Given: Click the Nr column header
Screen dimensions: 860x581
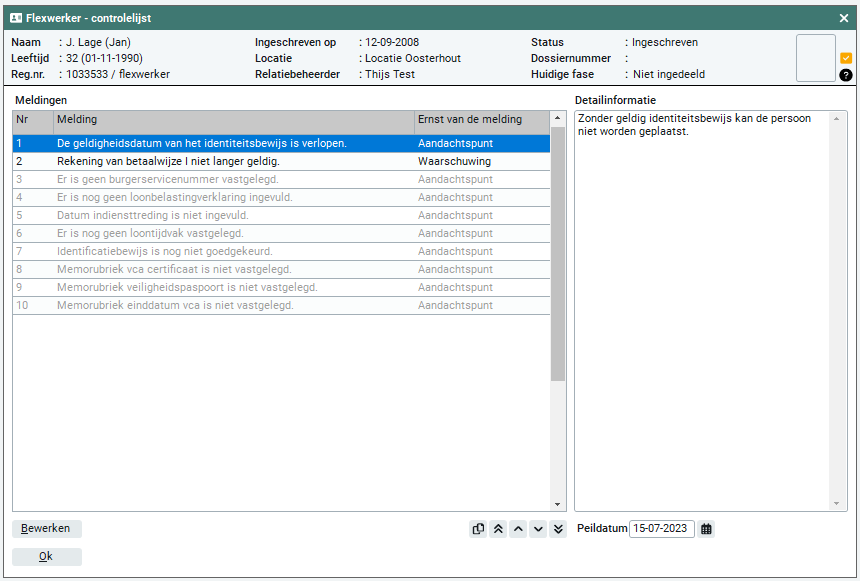Looking at the screenshot, I should 32,120.
